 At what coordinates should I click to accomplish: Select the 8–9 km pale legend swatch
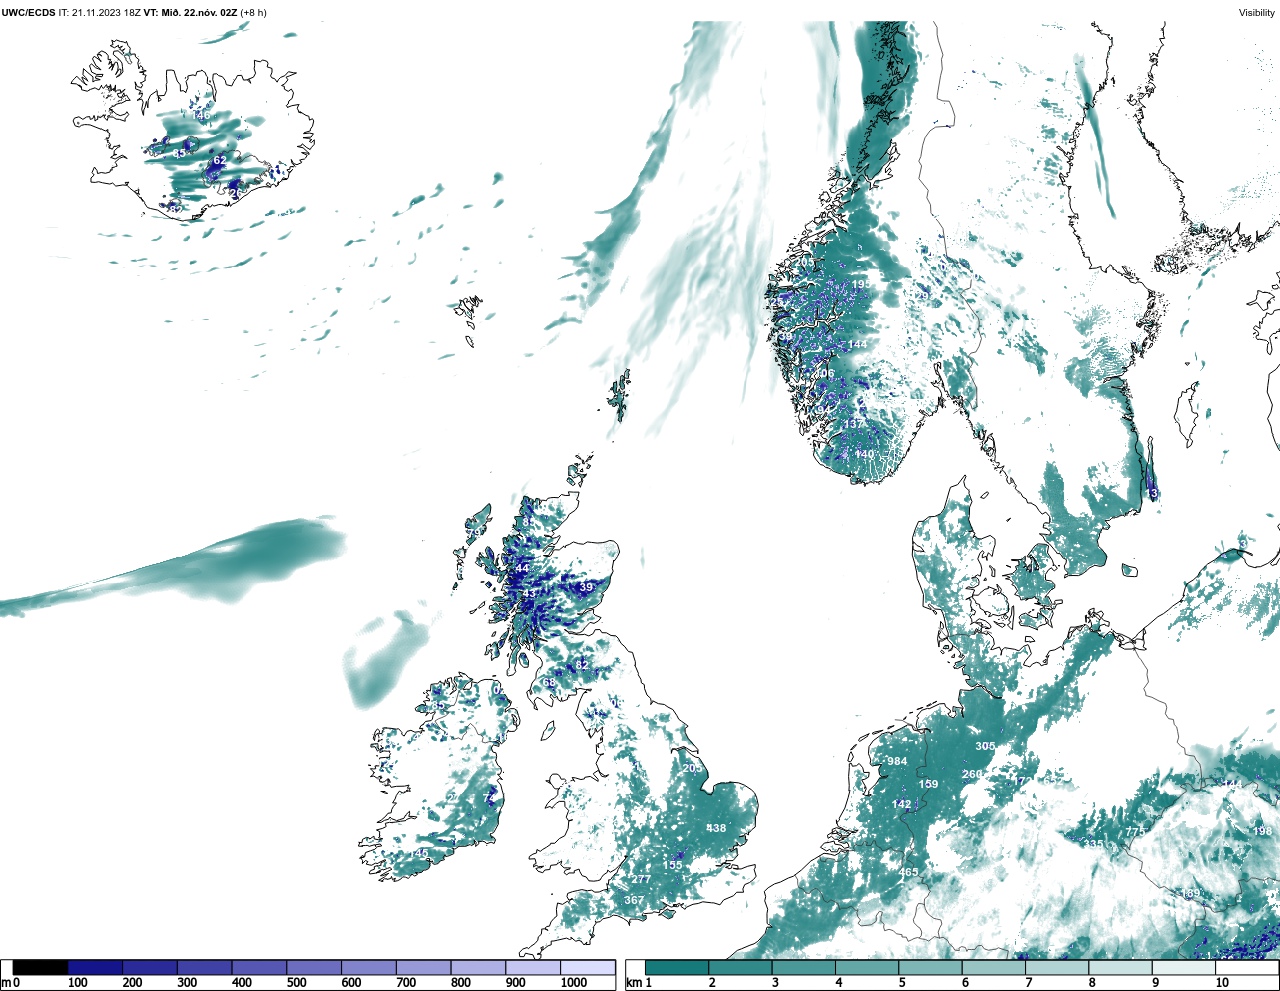click(1120, 967)
